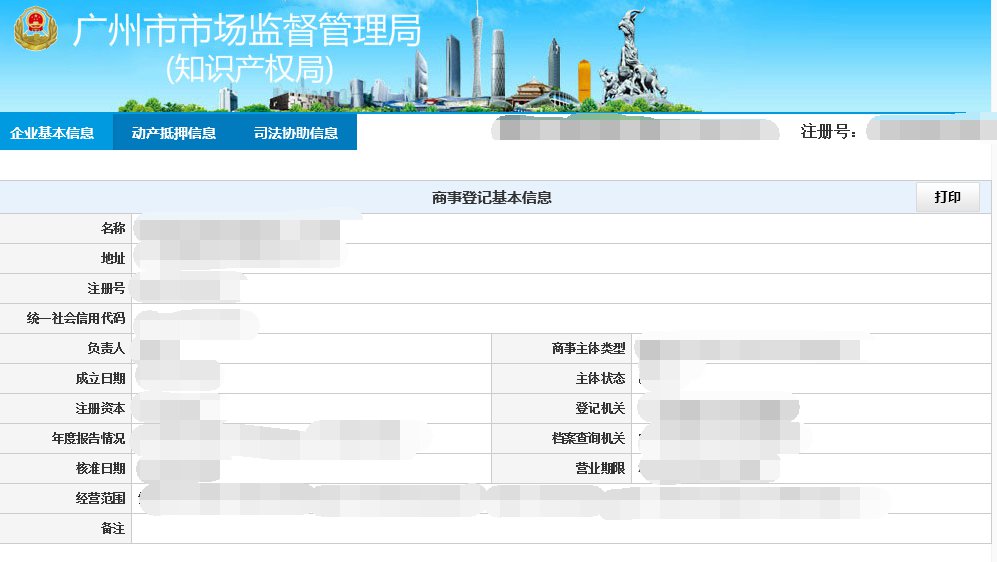Click the 商事主体类型 field label
Image resolution: width=997 pixels, height=562 pixels.
click(588, 349)
